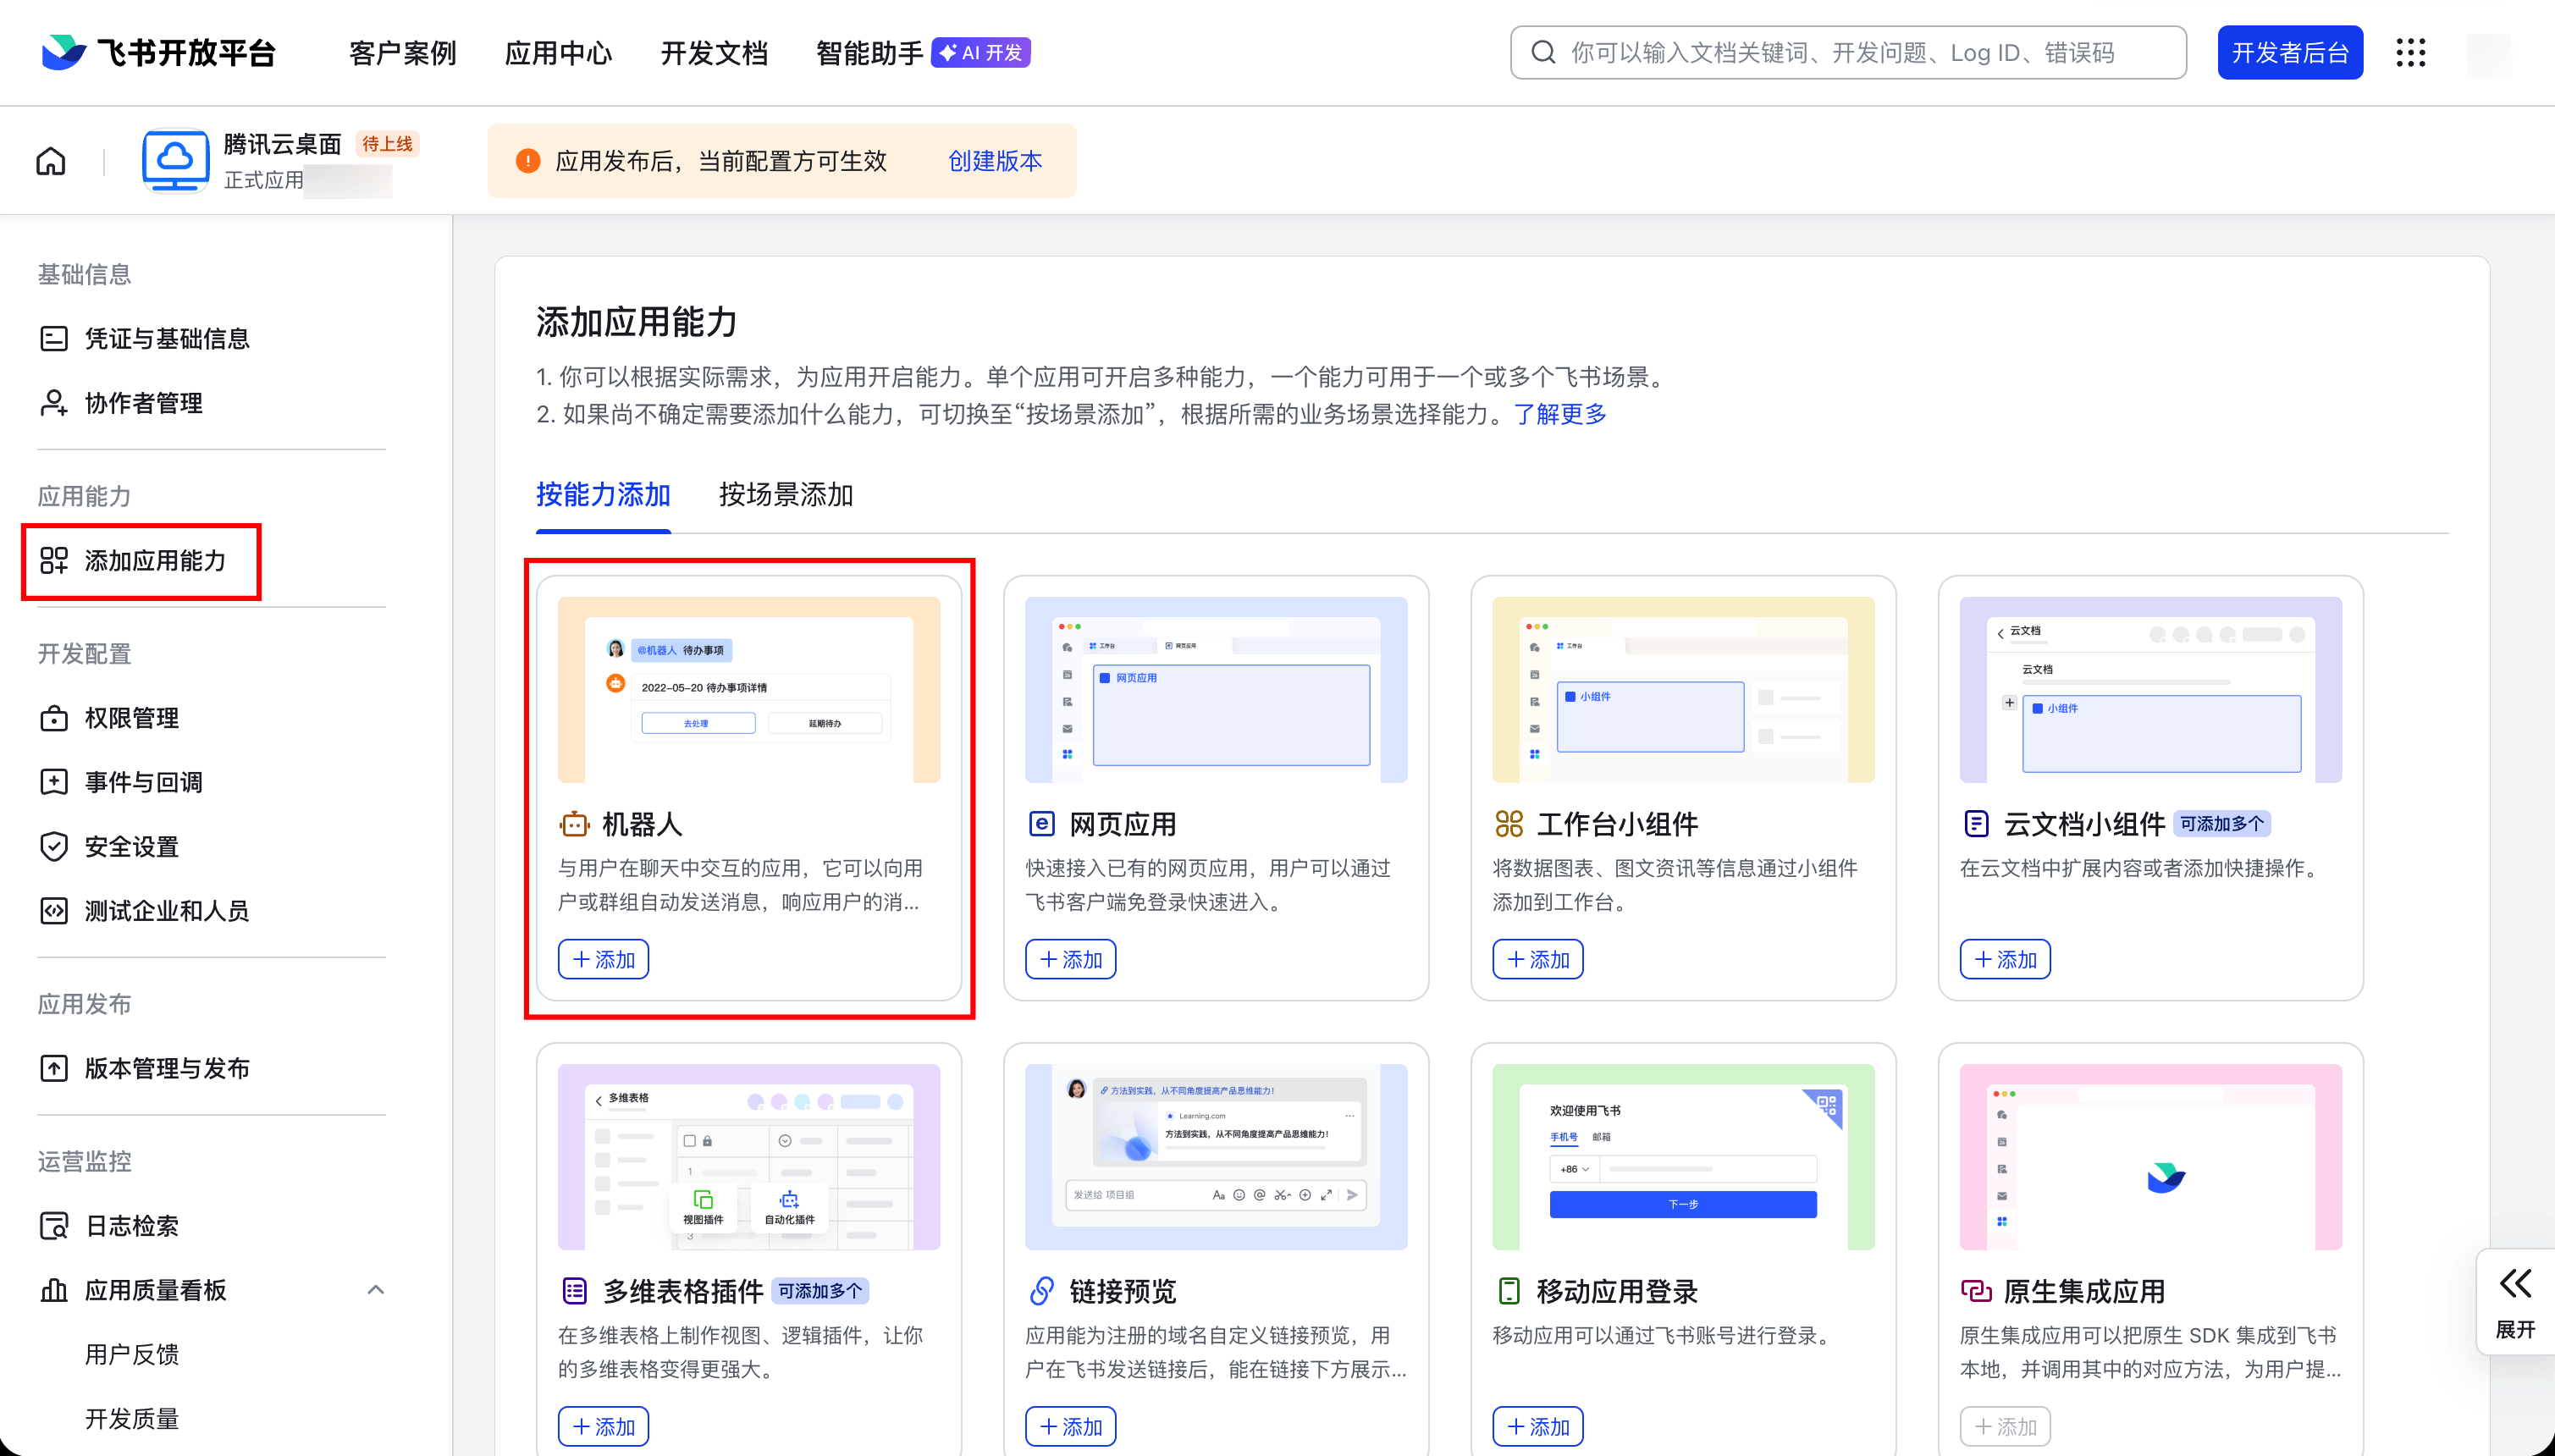Open 权限管理 permission settings
This screenshot has width=2555, height=1456.
[x=131, y=718]
